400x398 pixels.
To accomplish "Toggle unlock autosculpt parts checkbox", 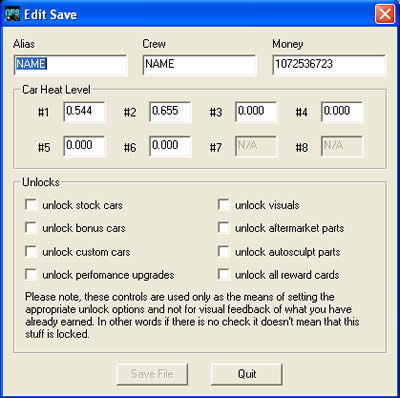I will tap(224, 251).
